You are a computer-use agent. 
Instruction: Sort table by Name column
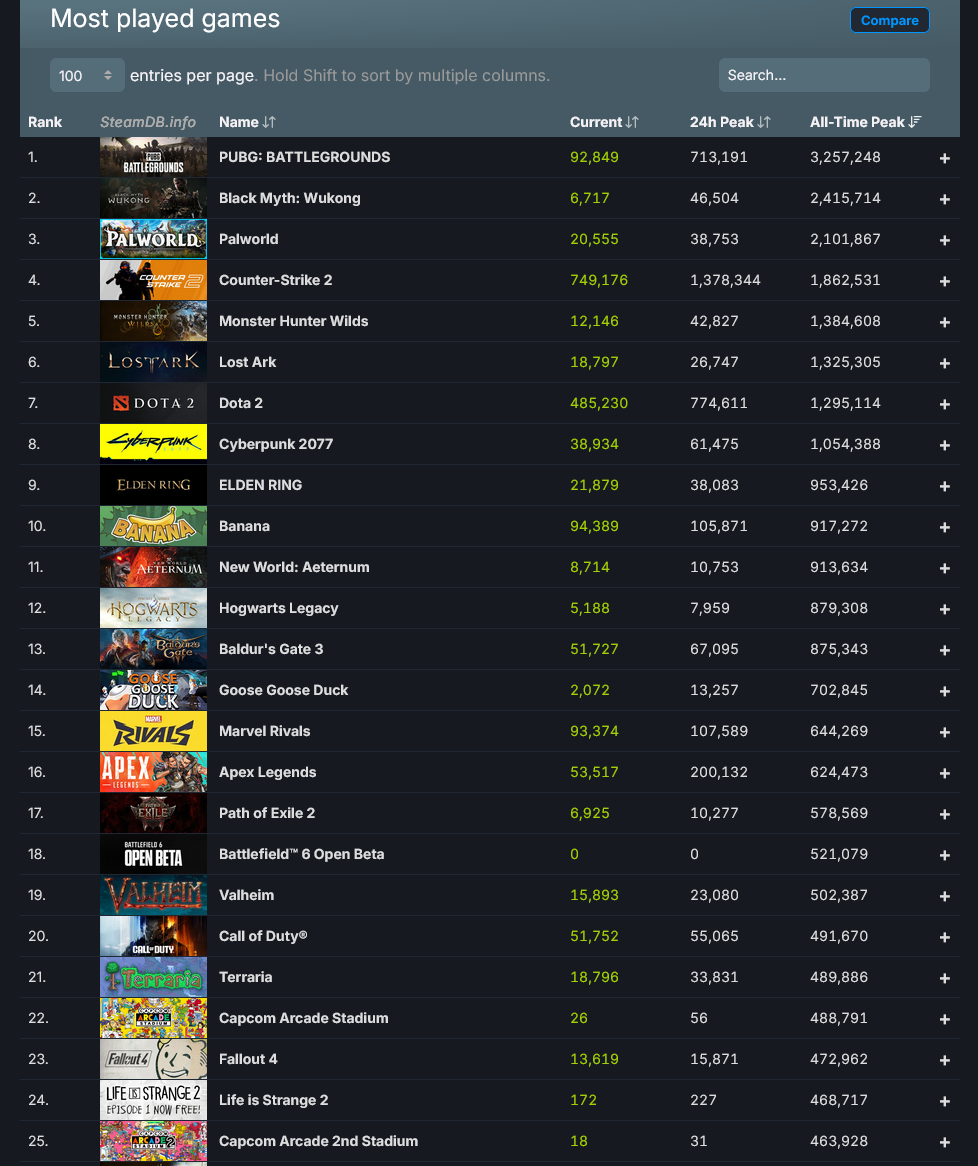pos(247,122)
